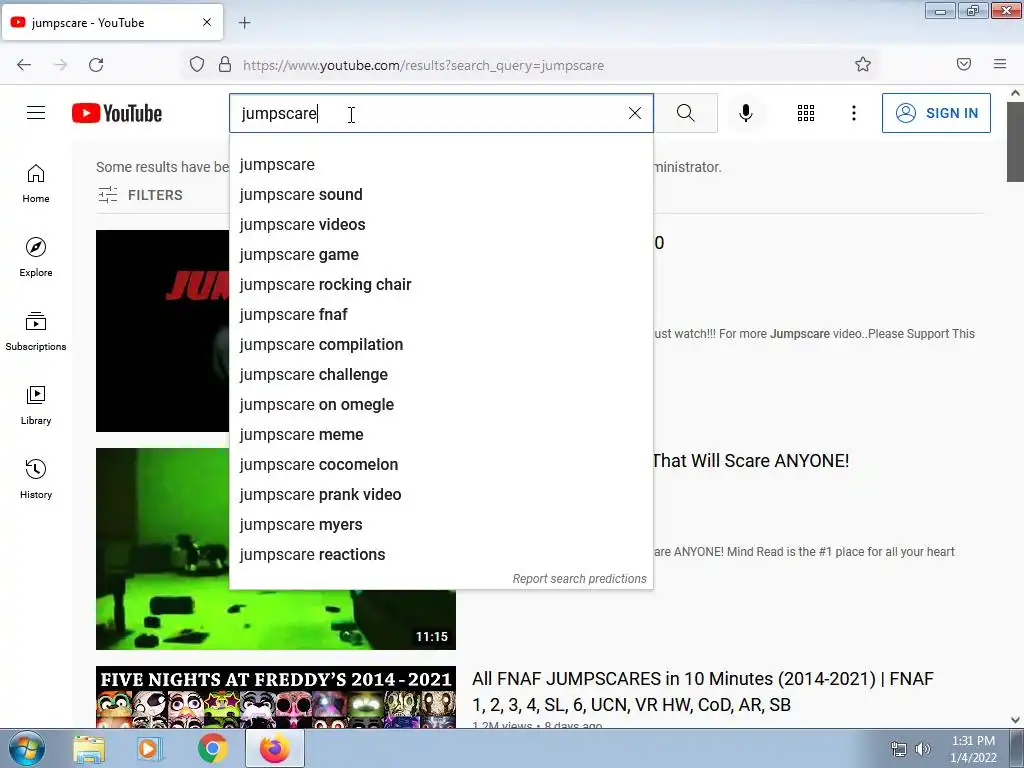Screen dimensions: 1024x768
Task: Open Firefox application menu
Action: tap(1000, 64)
